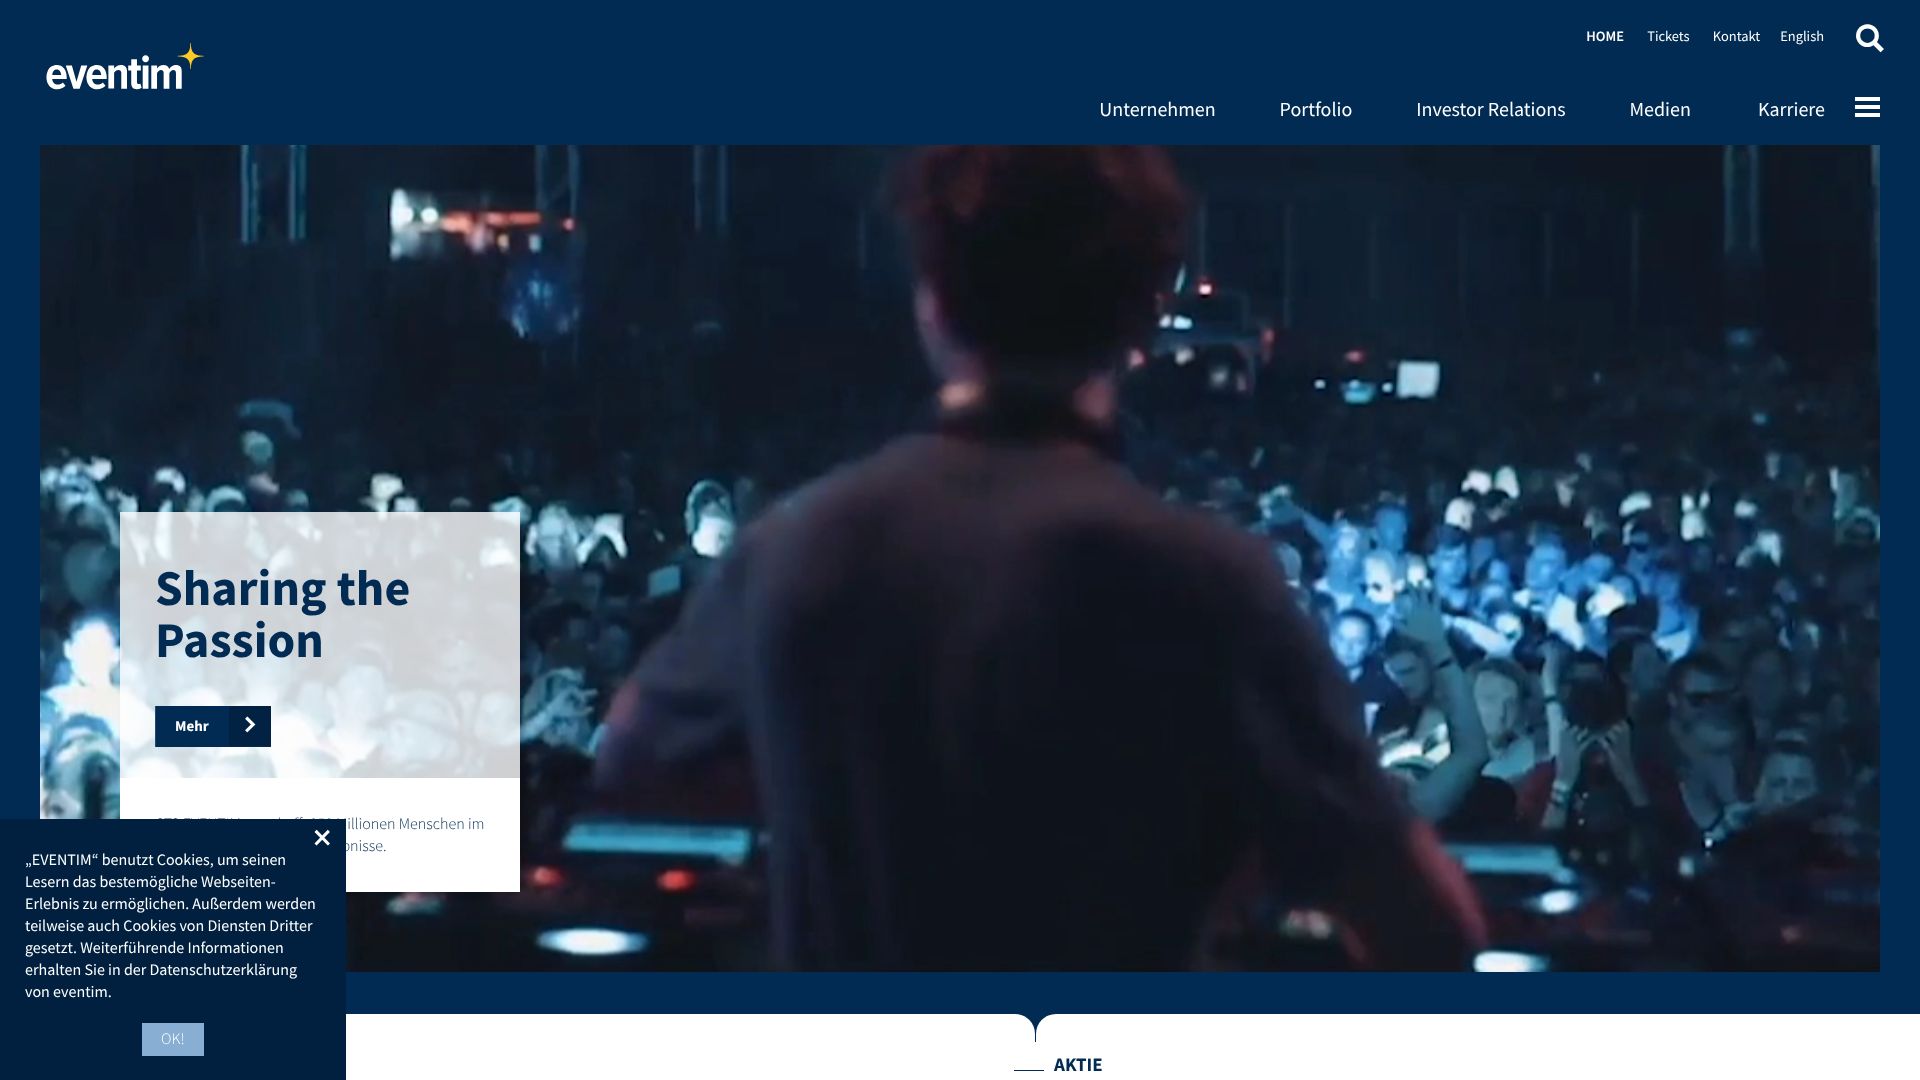Click the Mehr button
The width and height of the screenshot is (1920, 1080).
tap(192, 726)
